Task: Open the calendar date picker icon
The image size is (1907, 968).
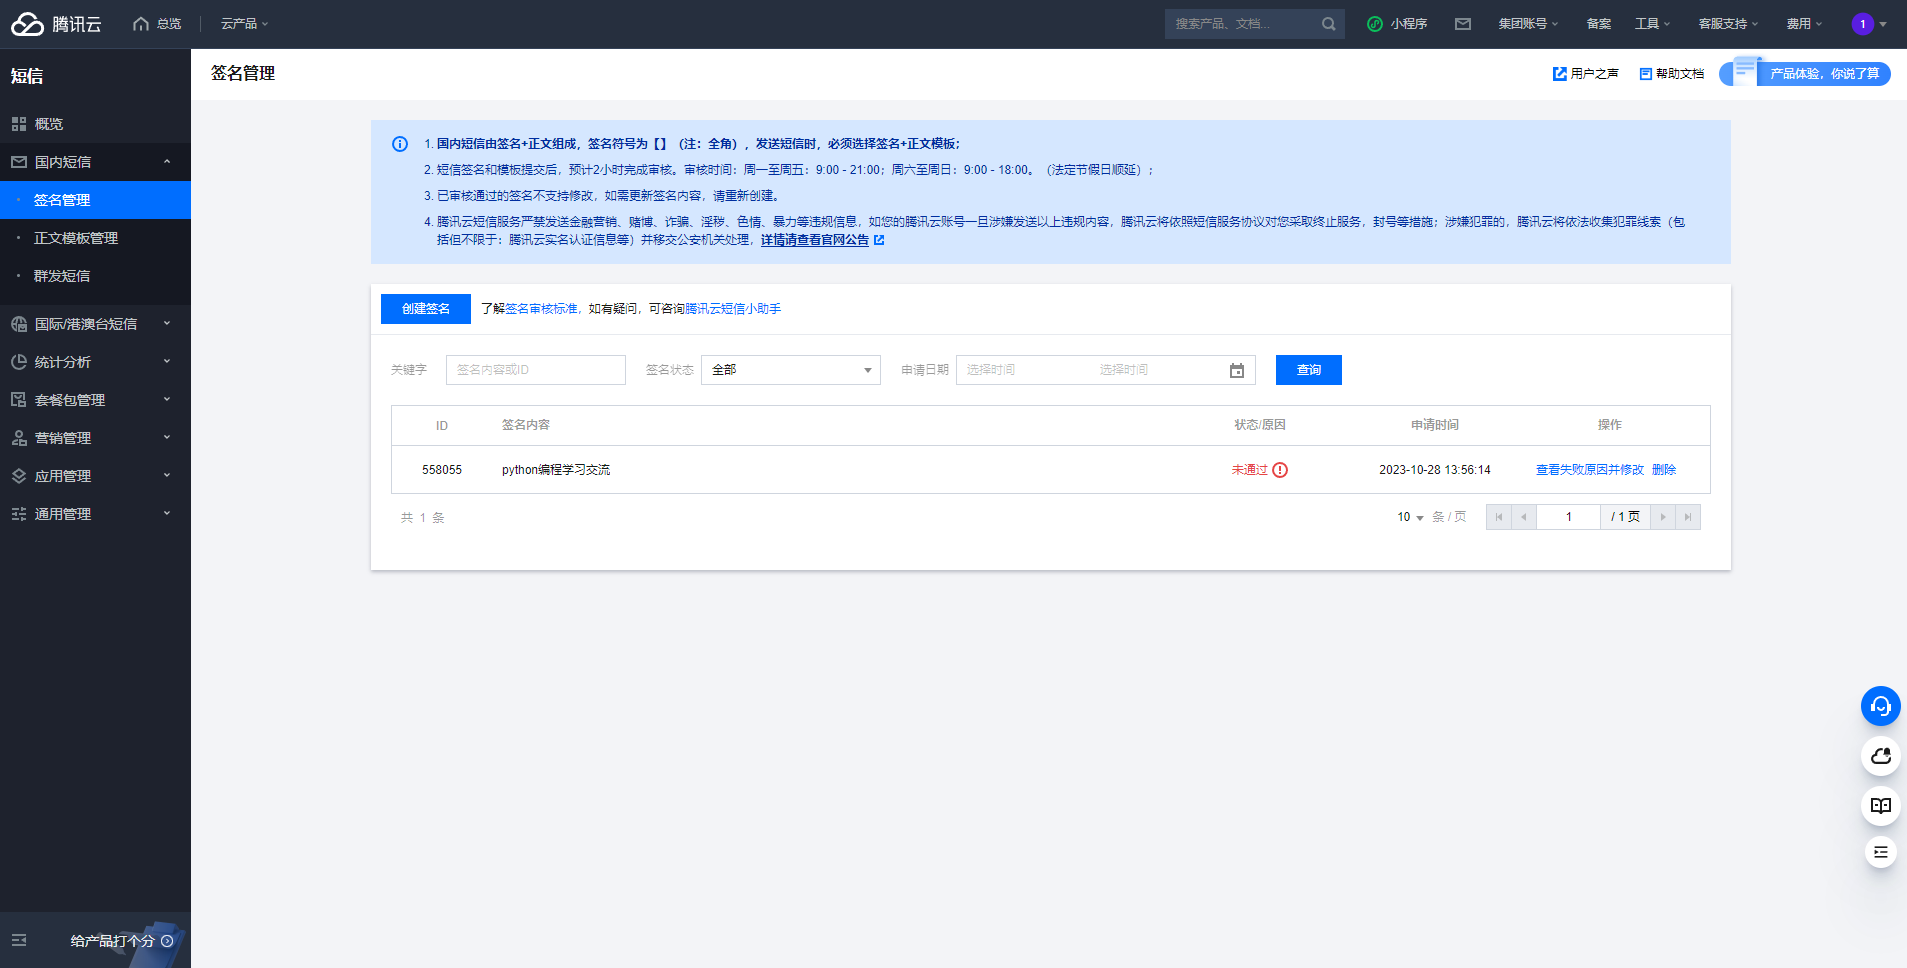Action: coord(1237,370)
